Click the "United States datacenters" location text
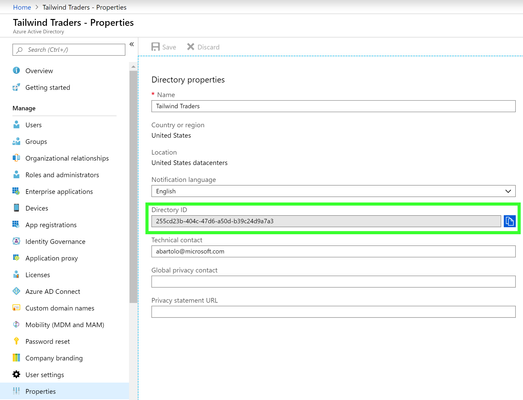523x400 pixels. click(x=189, y=163)
